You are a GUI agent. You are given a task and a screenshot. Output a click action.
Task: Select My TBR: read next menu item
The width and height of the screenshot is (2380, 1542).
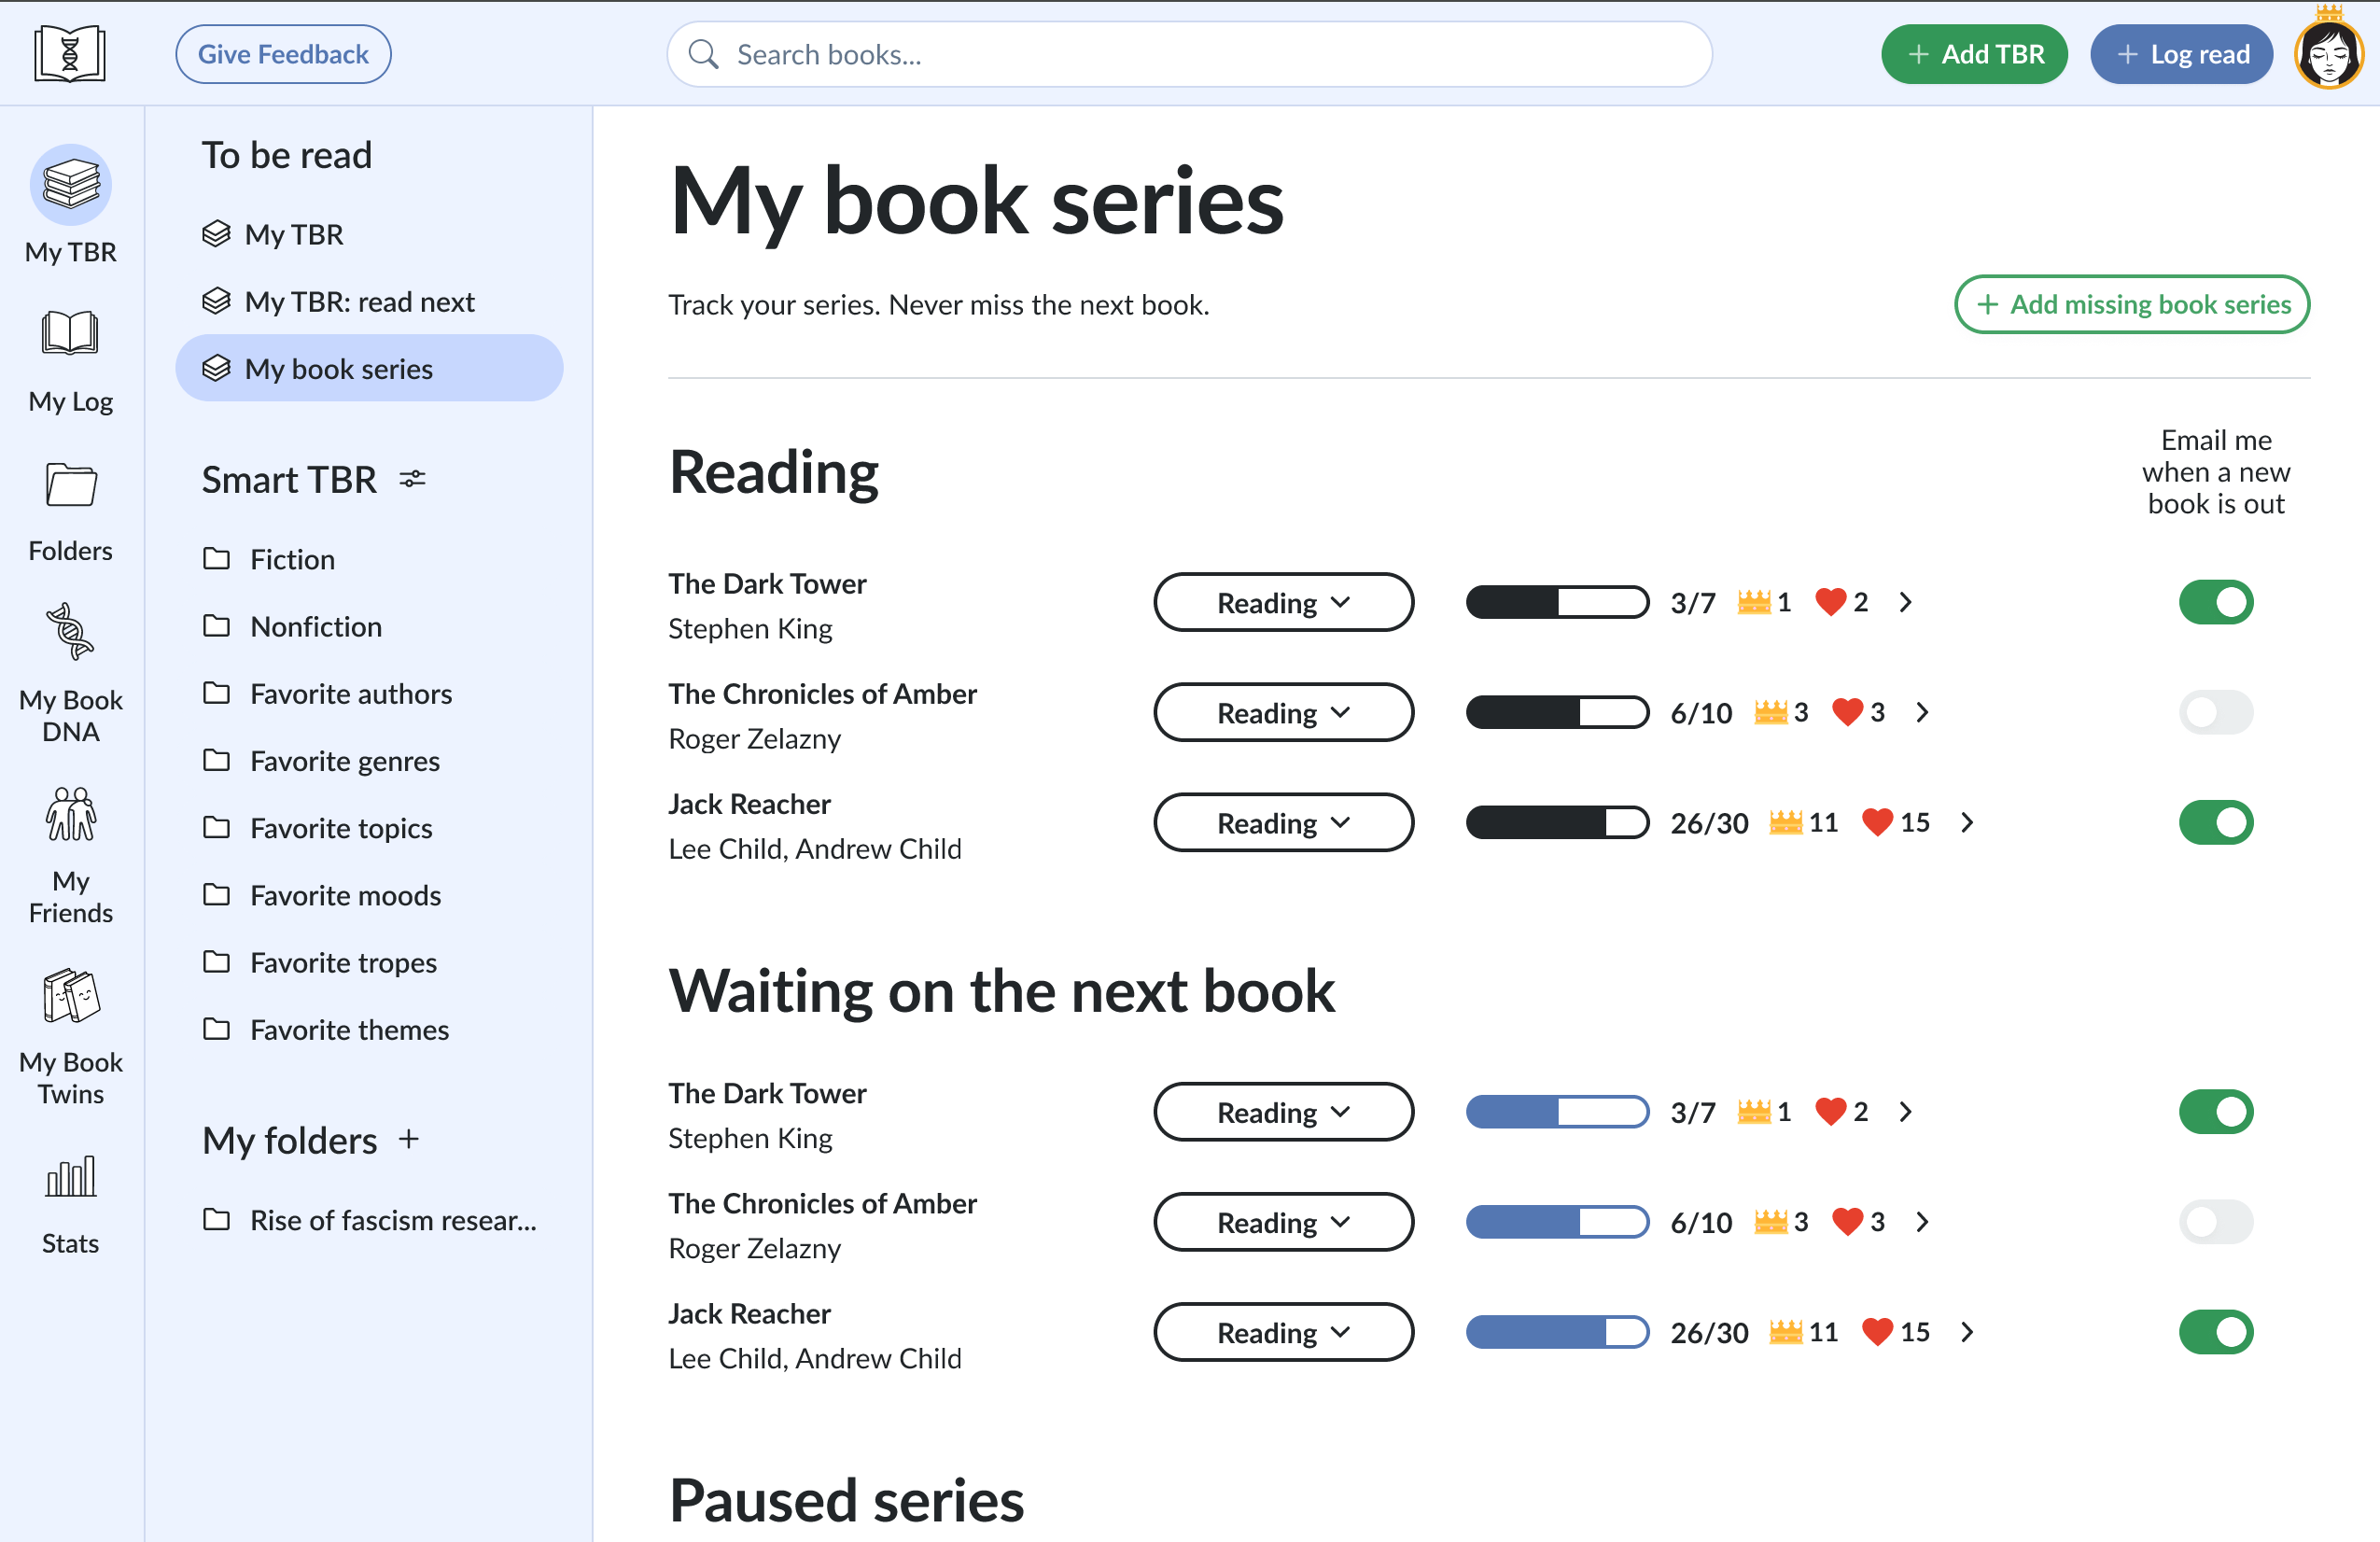[x=359, y=301]
